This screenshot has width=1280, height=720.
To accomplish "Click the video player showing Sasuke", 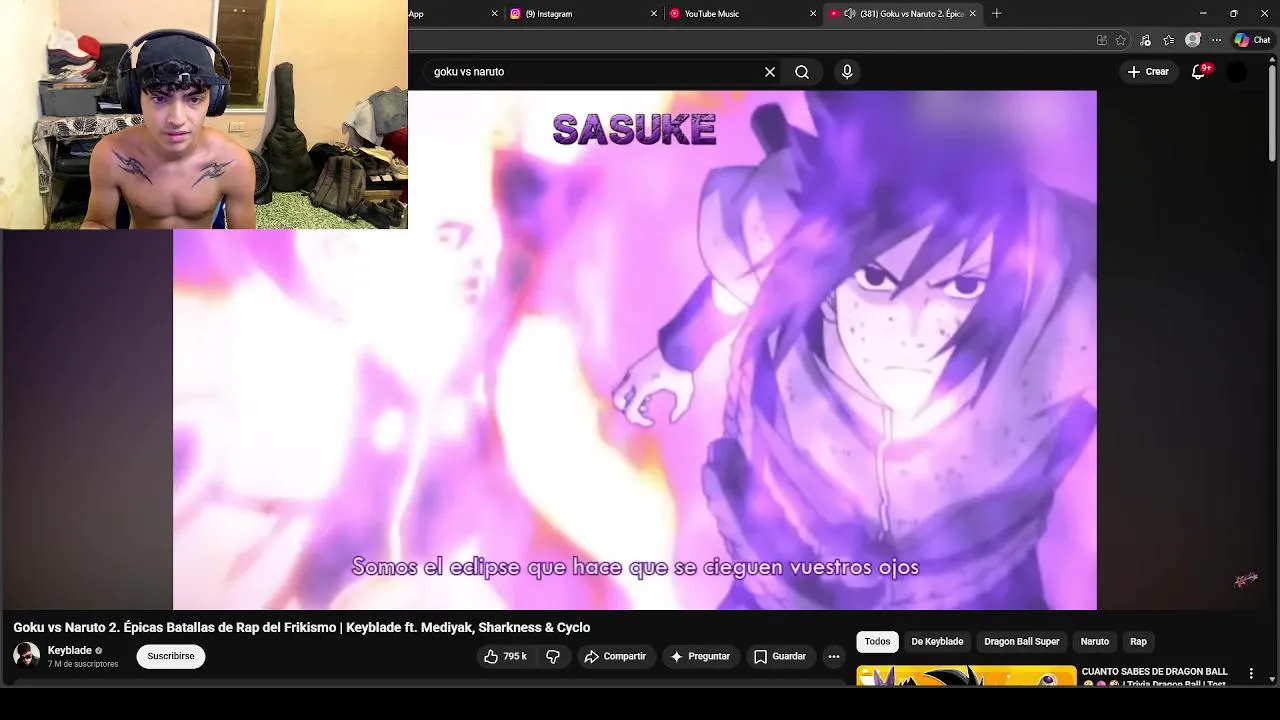I will click(x=635, y=350).
